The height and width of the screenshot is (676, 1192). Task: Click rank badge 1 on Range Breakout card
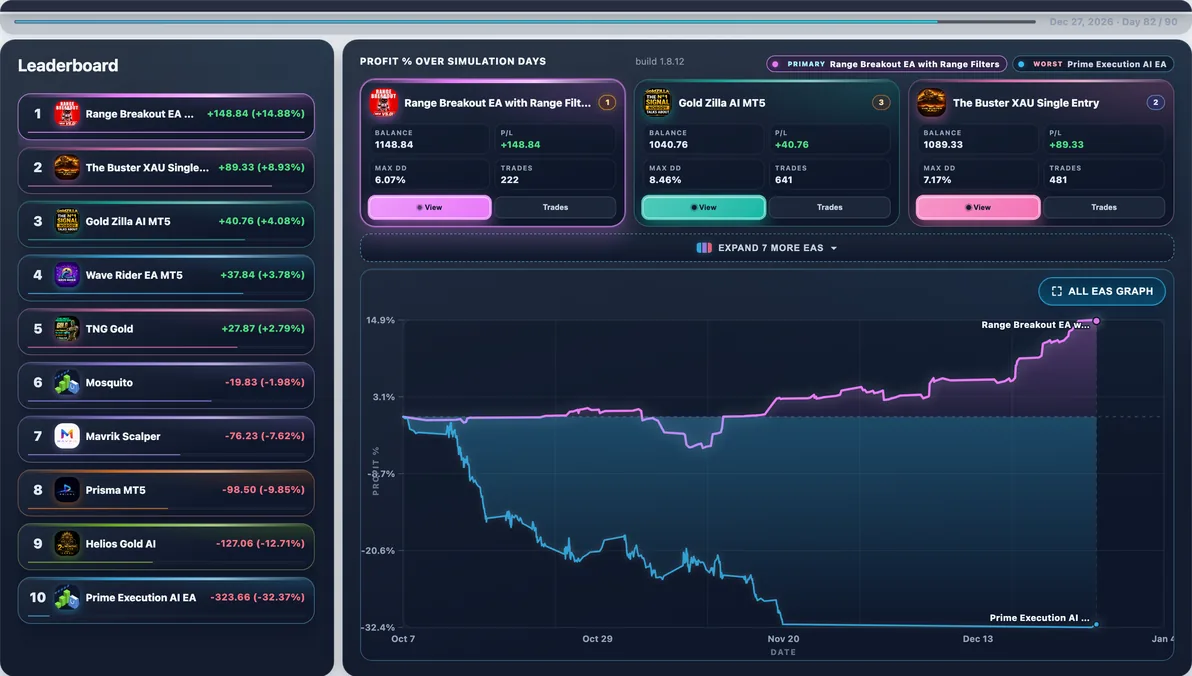(x=607, y=103)
